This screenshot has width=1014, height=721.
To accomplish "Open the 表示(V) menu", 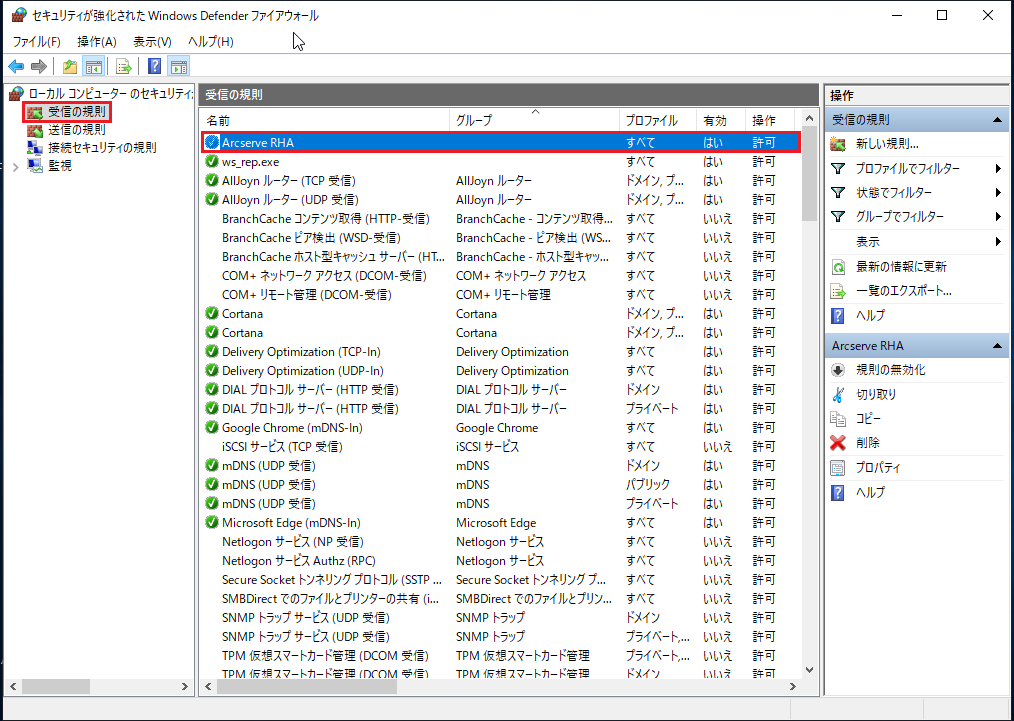I will [x=152, y=41].
